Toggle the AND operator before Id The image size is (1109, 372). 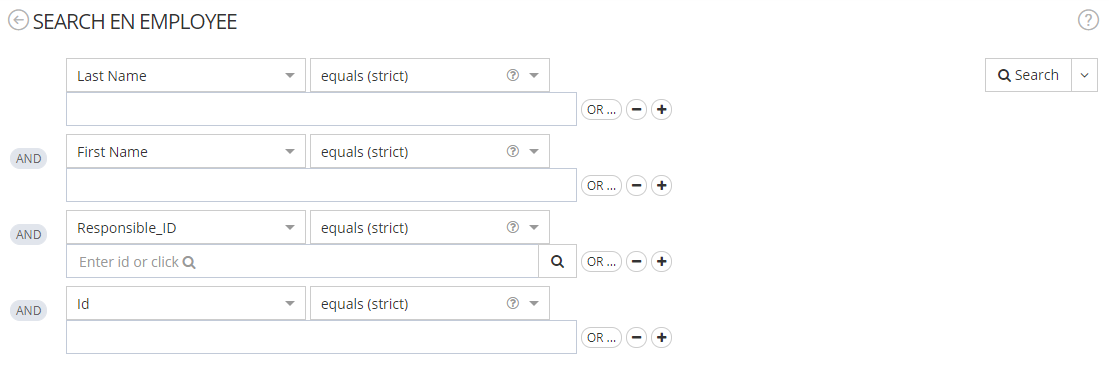tap(28, 310)
